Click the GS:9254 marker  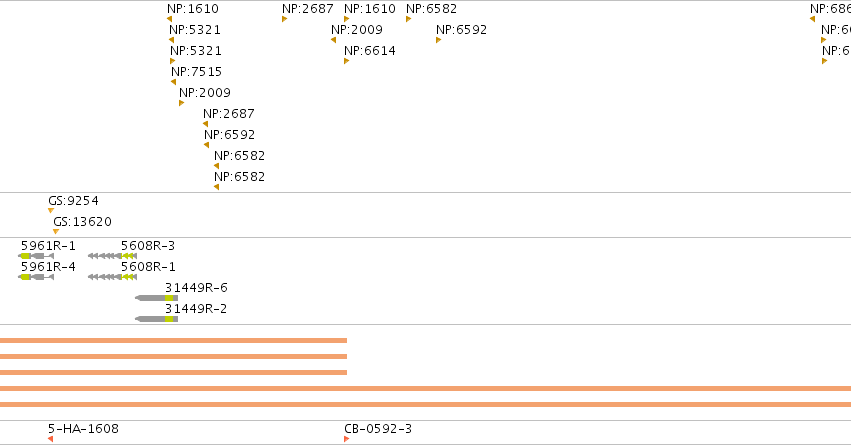[x=51, y=211]
